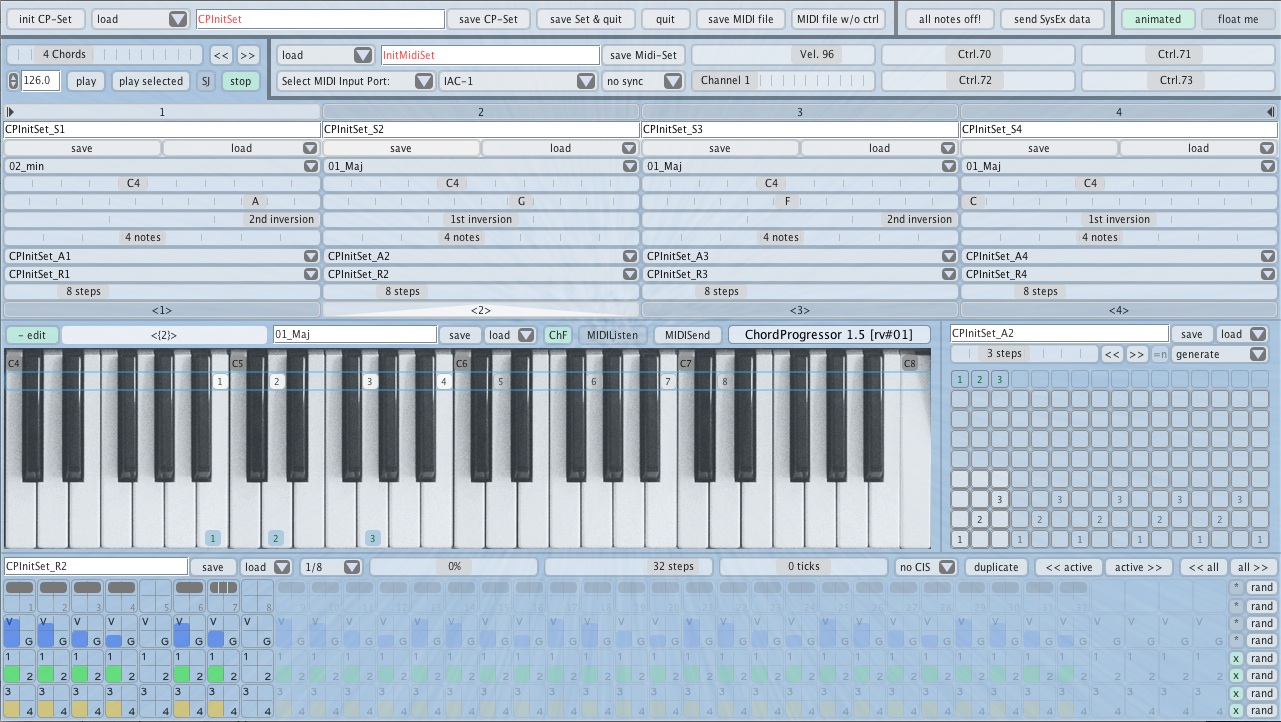Open the CP-Set load dropdown at top
Viewport: 1281px width, 722px height.
[x=140, y=19]
